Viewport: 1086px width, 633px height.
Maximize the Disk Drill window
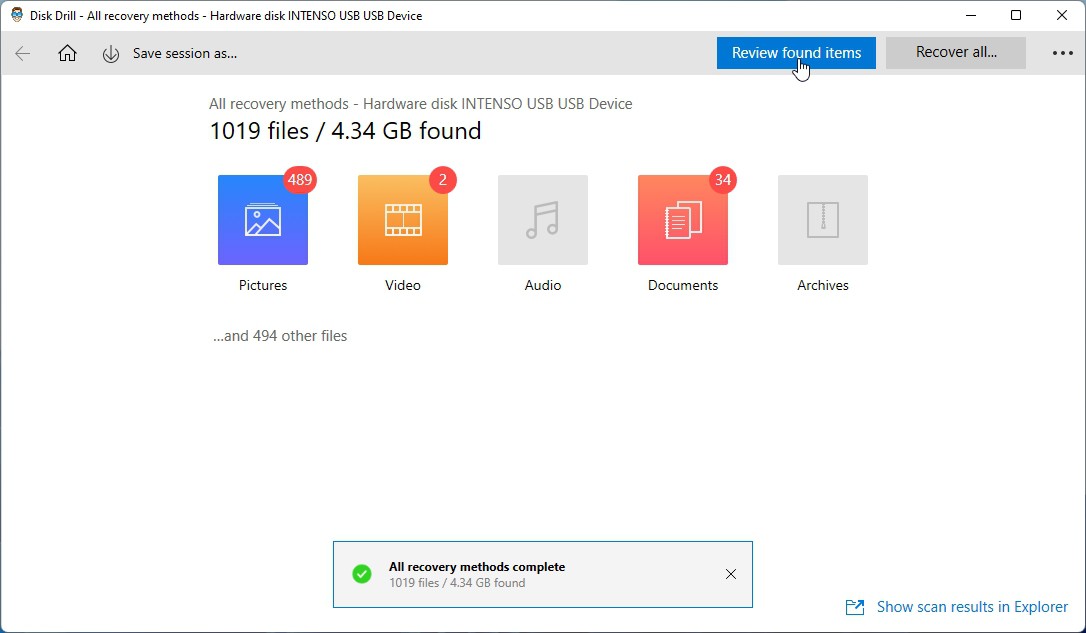(x=1016, y=16)
